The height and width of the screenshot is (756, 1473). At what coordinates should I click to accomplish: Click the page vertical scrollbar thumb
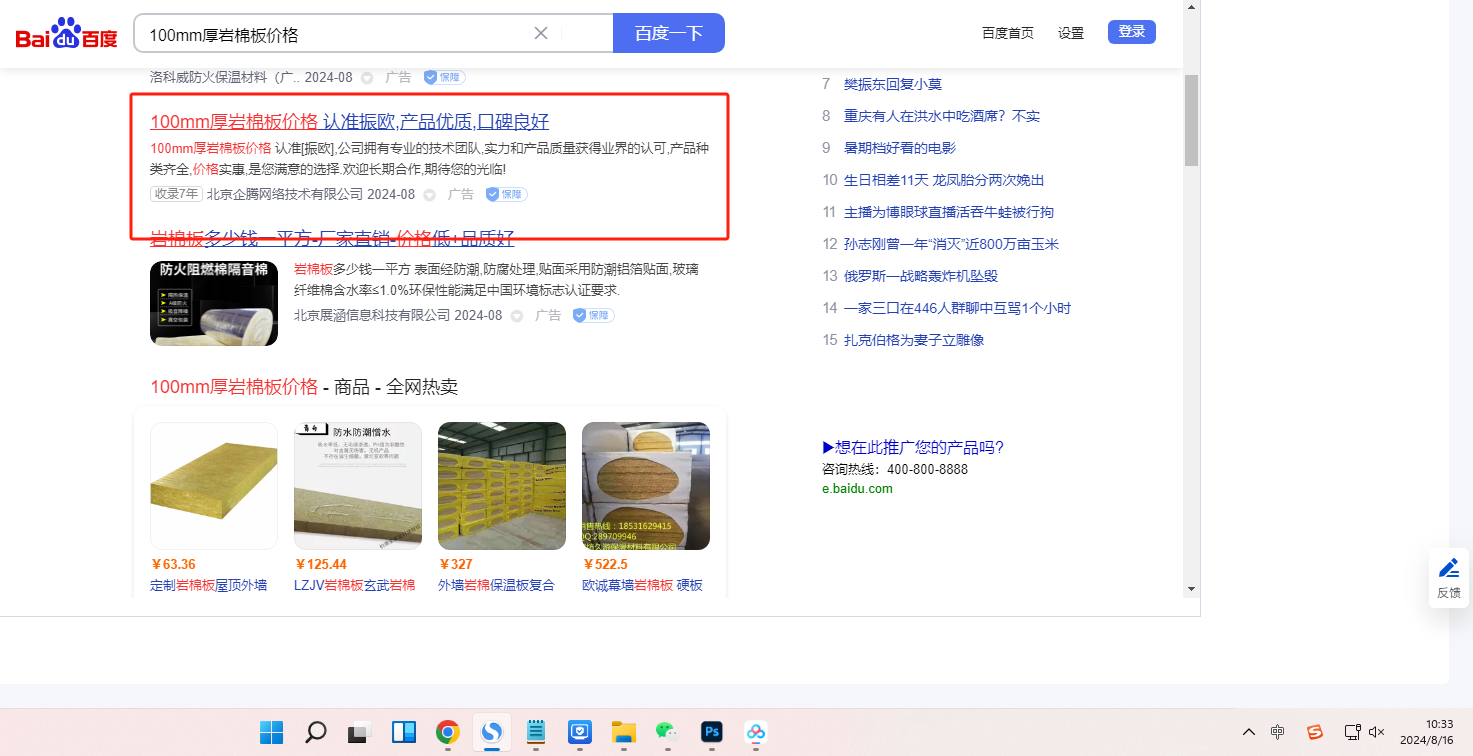[x=1191, y=120]
